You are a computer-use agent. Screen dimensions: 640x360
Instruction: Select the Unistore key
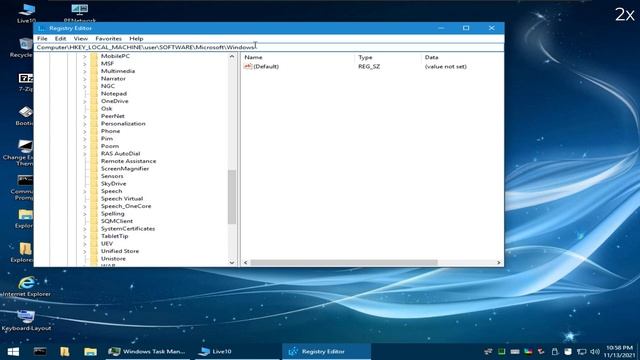tap(113, 259)
